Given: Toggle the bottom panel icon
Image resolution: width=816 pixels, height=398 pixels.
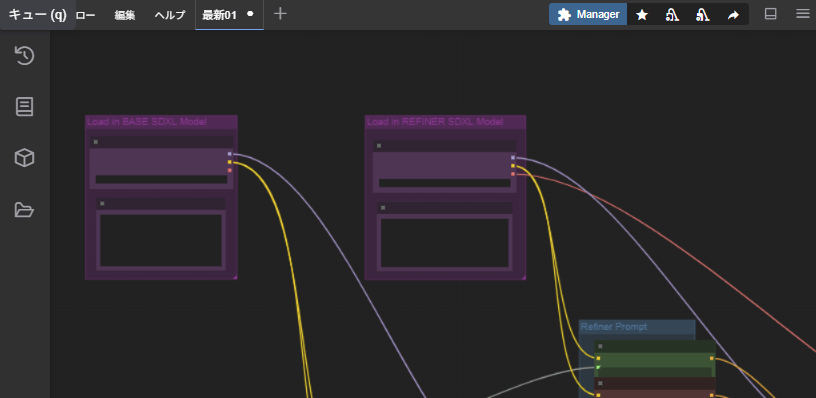Looking at the screenshot, I should click(771, 14).
